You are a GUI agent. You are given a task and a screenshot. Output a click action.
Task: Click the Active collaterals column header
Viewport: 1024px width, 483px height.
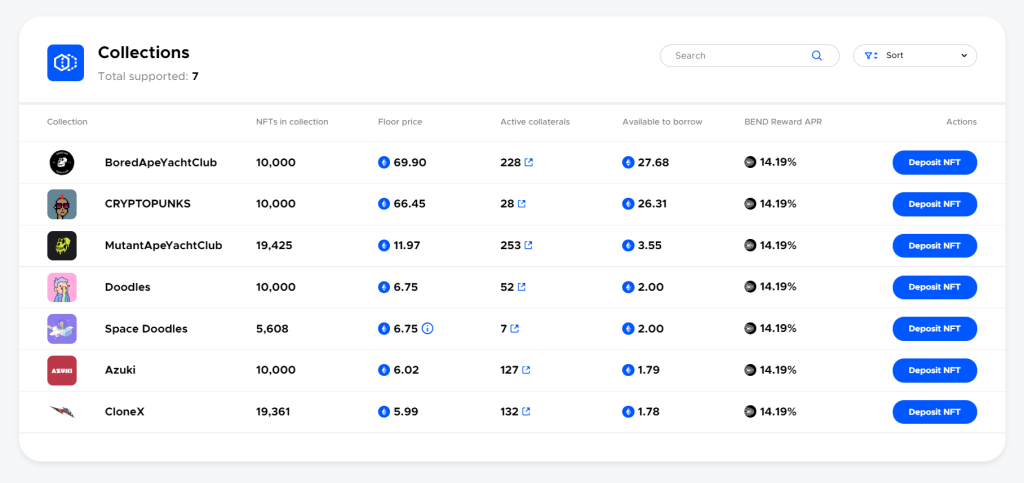(x=535, y=122)
